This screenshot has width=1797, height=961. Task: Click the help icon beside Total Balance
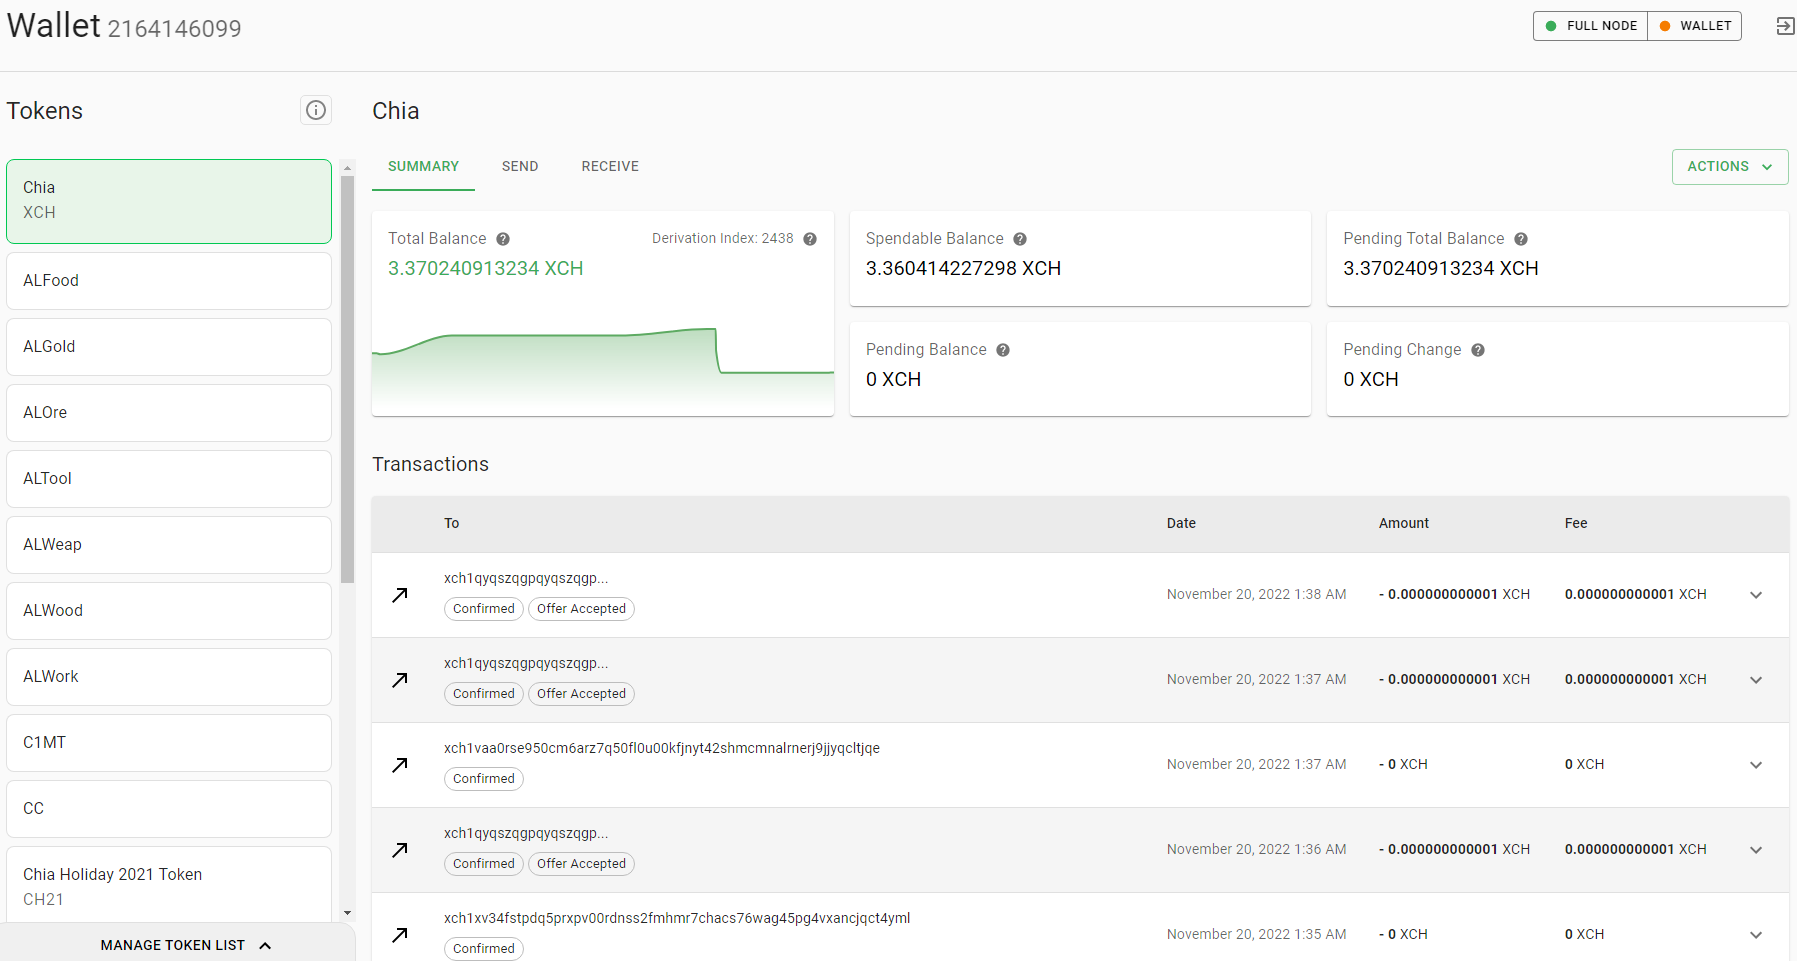[x=503, y=238]
